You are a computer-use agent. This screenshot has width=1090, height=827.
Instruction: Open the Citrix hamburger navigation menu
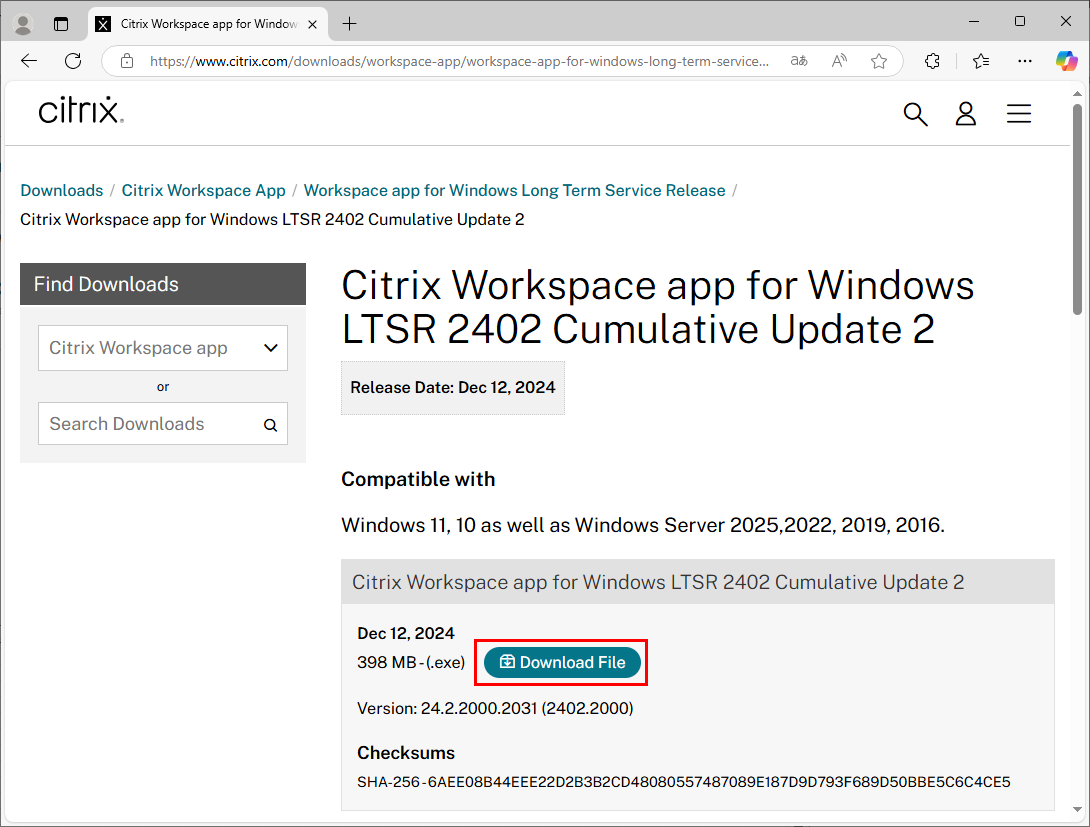(1018, 114)
